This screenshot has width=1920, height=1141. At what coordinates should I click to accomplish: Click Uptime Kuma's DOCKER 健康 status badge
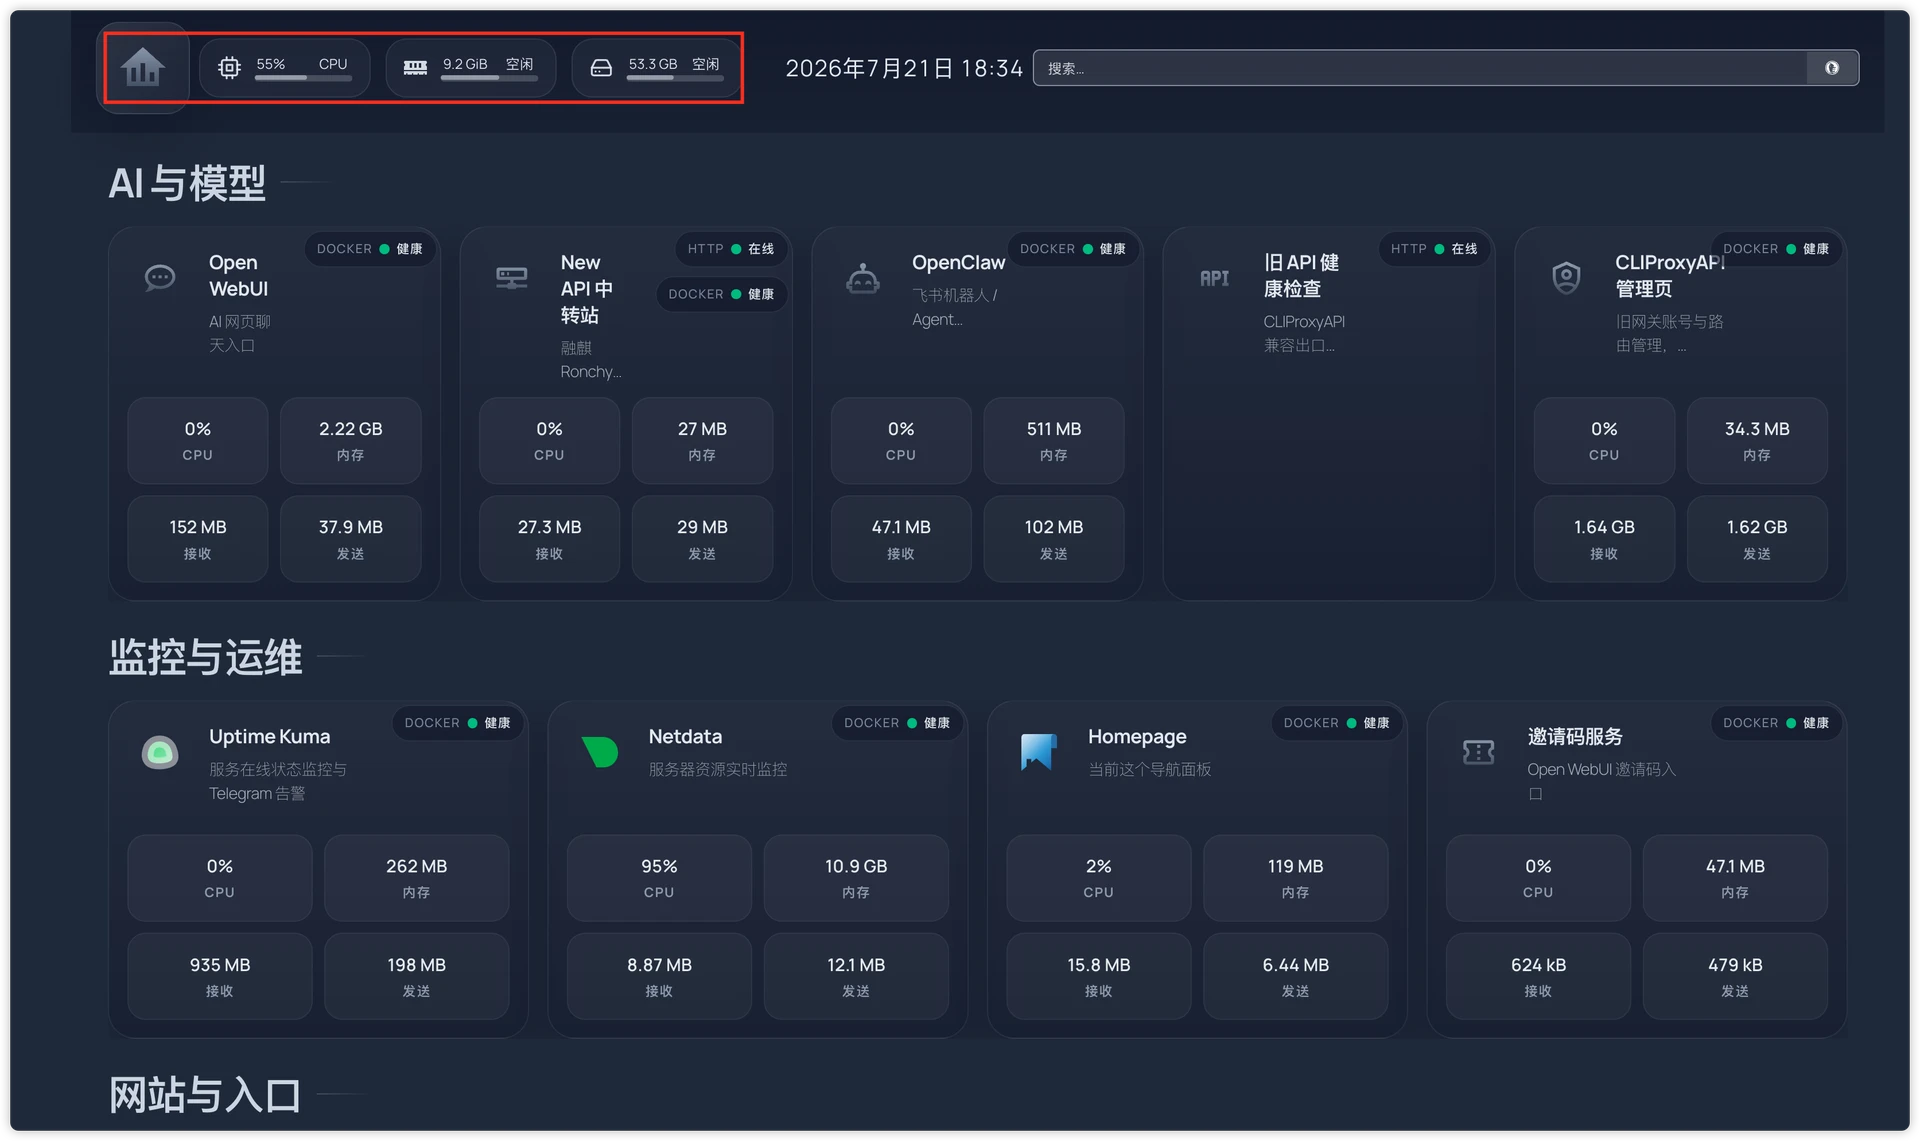click(x=458, y=723)
